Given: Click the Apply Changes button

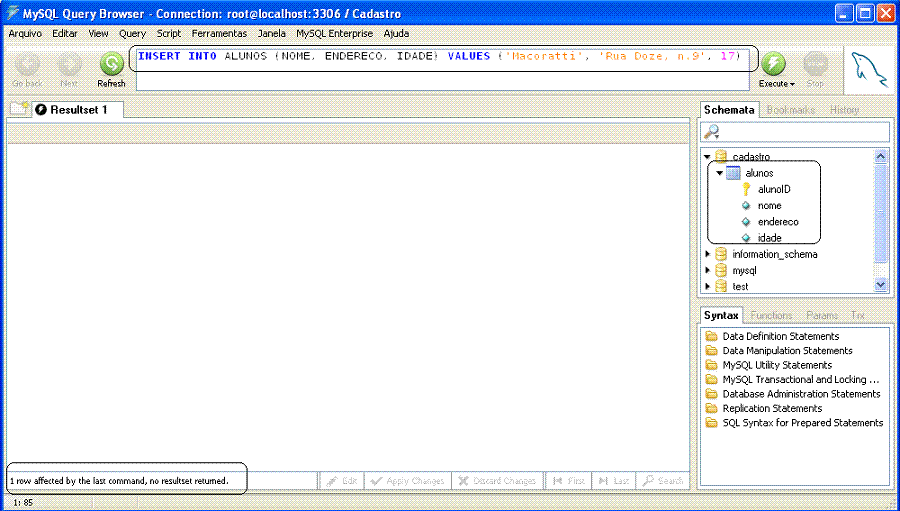Looking at the screenshot, I should pyautogui.click(x=408, y=481).
